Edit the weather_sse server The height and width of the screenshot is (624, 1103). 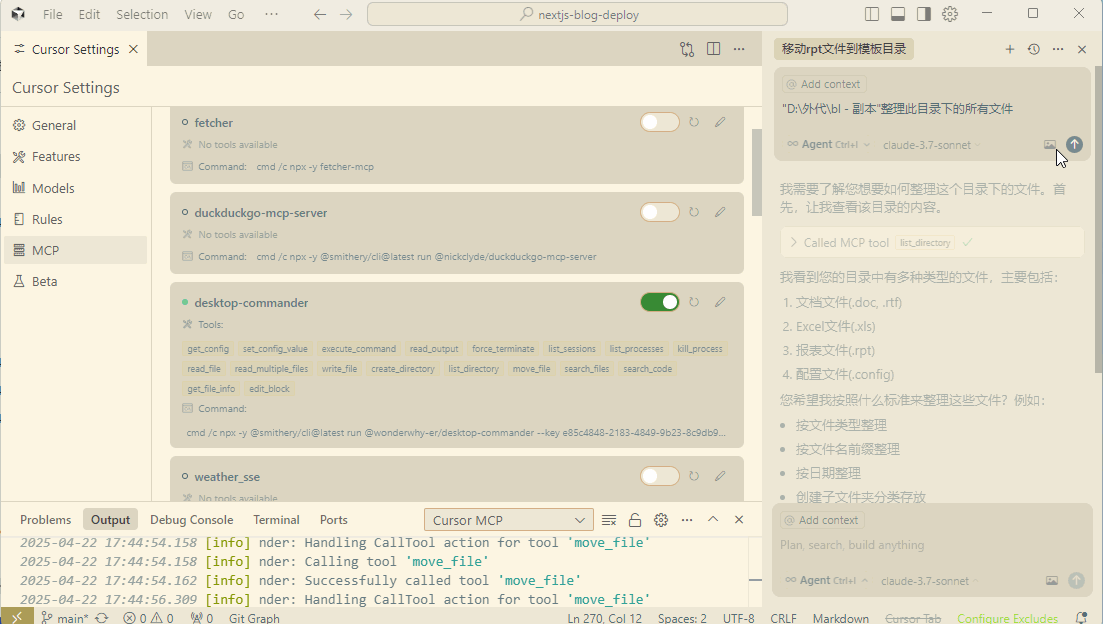[x=720, y=476]
